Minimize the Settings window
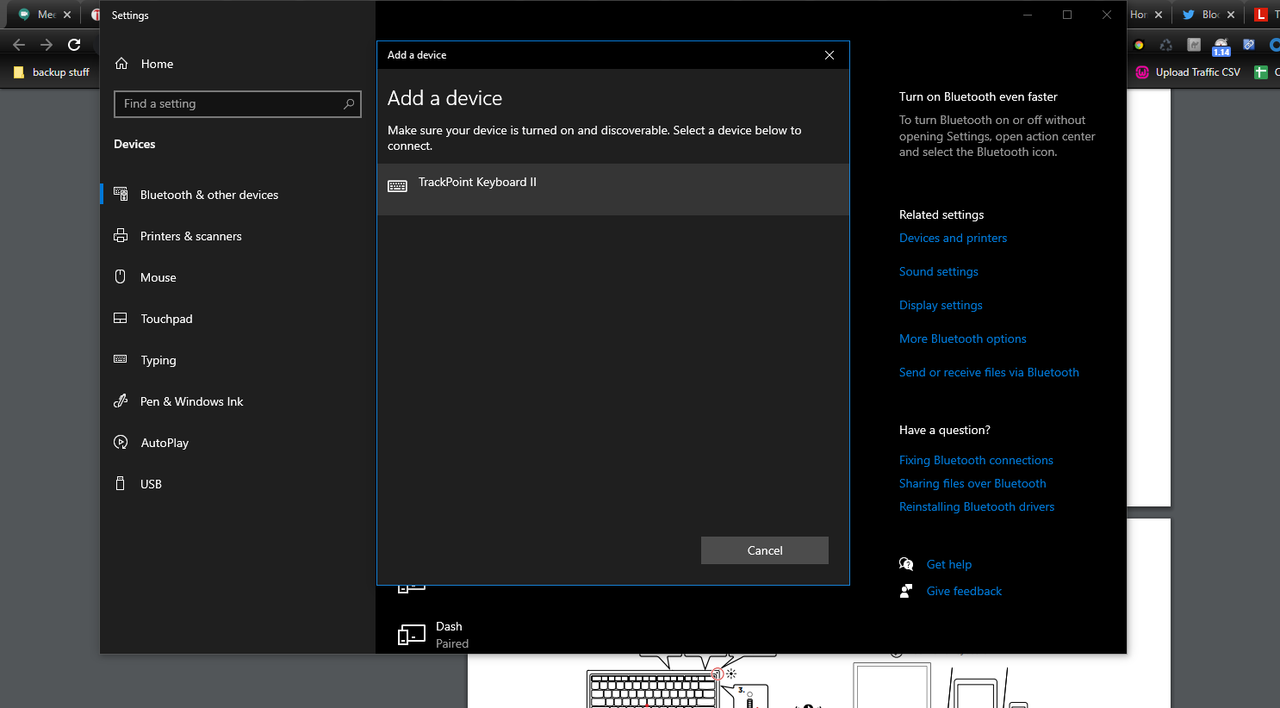This screenshot has width=1280, height=708. (x=1028, y=15)
